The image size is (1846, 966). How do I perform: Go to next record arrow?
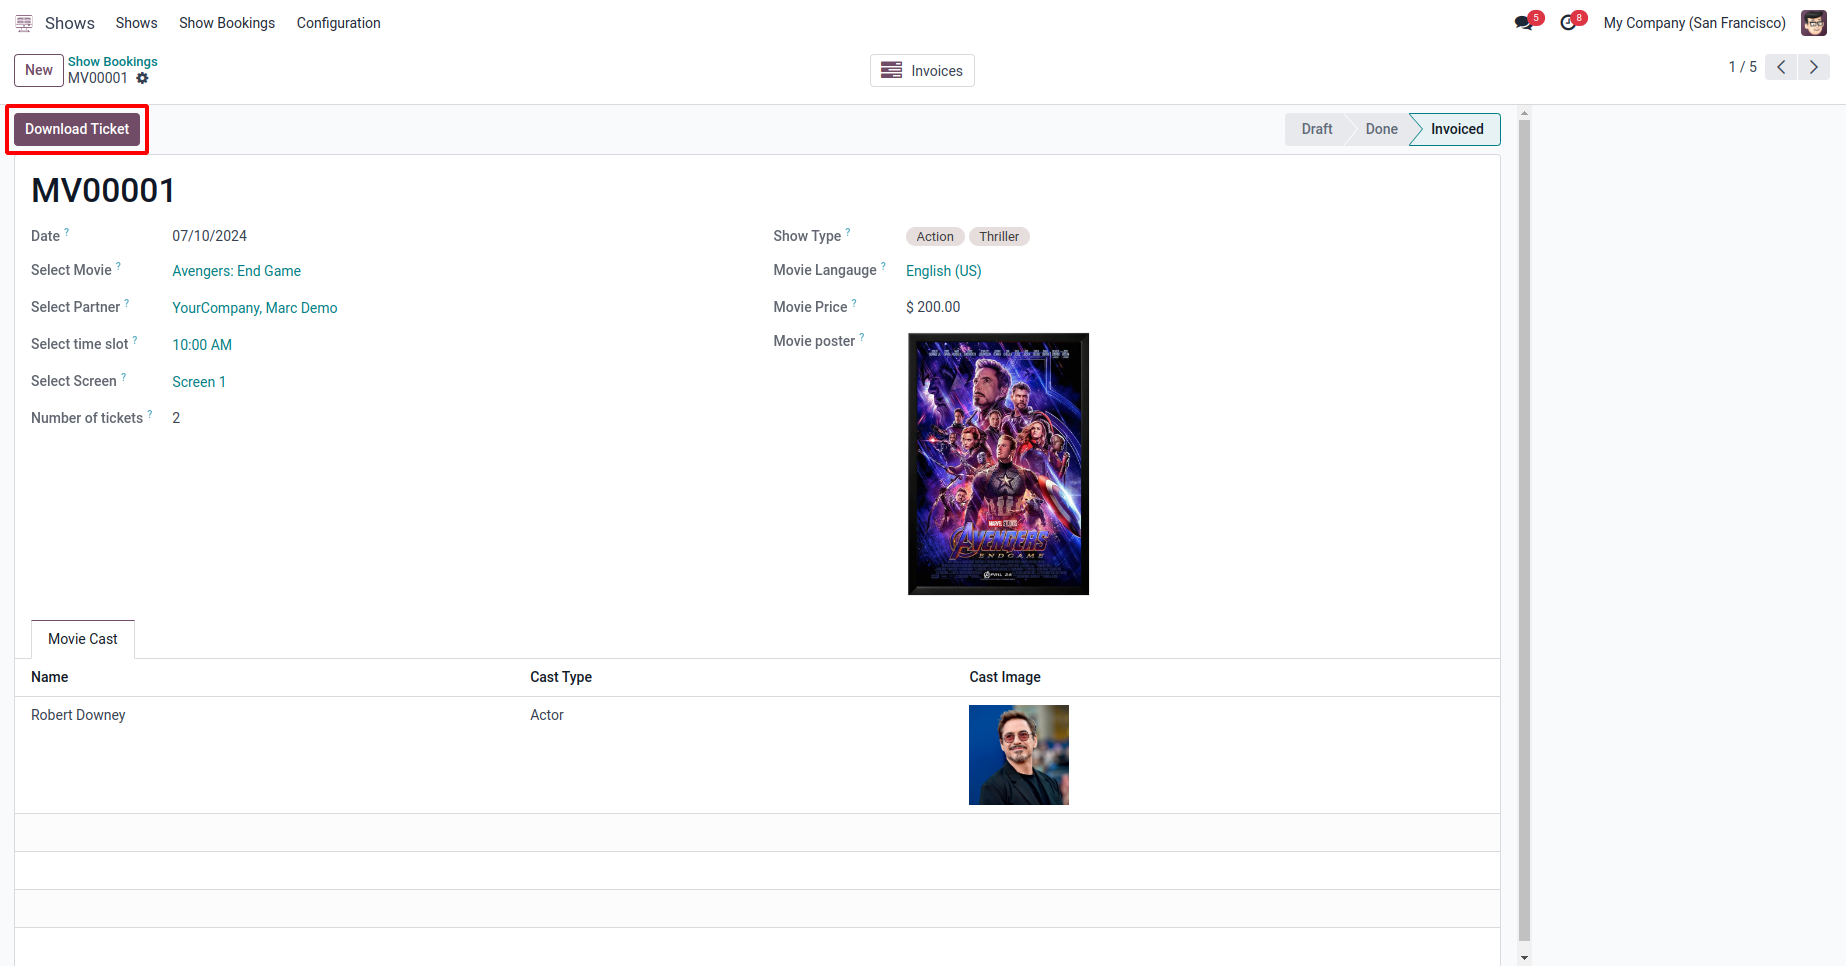(1814, 67)
